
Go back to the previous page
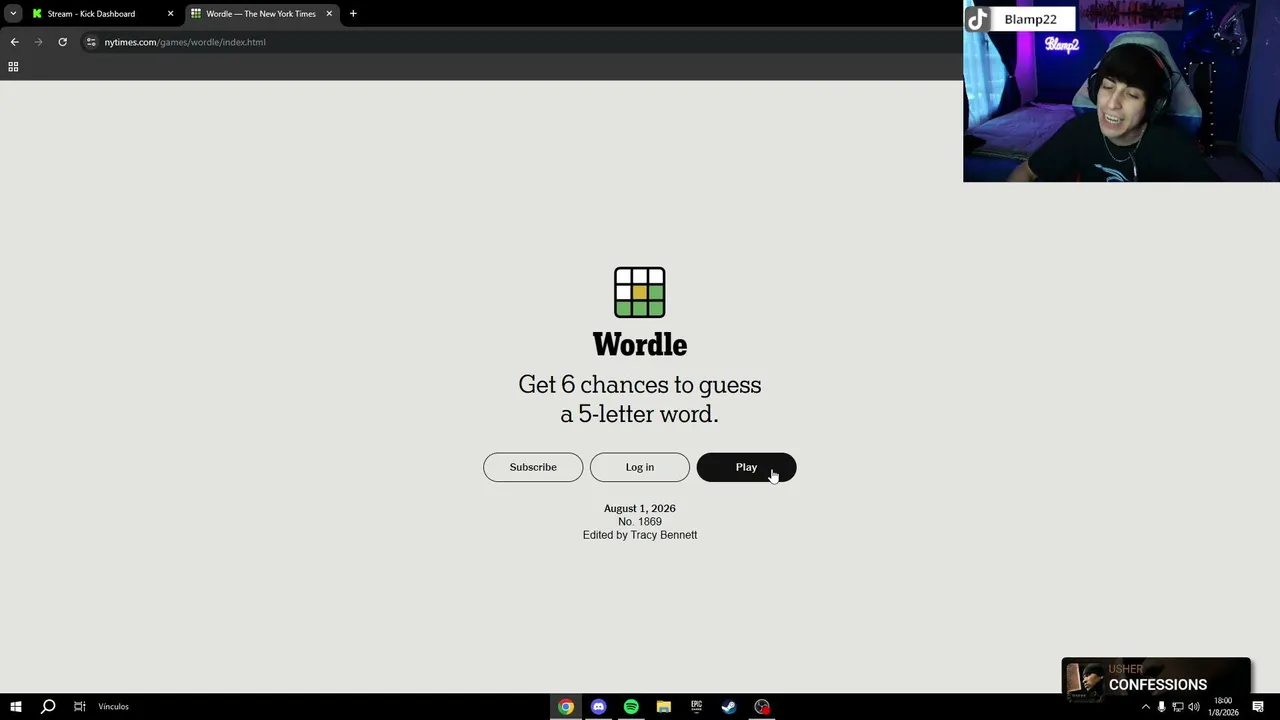click(x=14, y=42)
